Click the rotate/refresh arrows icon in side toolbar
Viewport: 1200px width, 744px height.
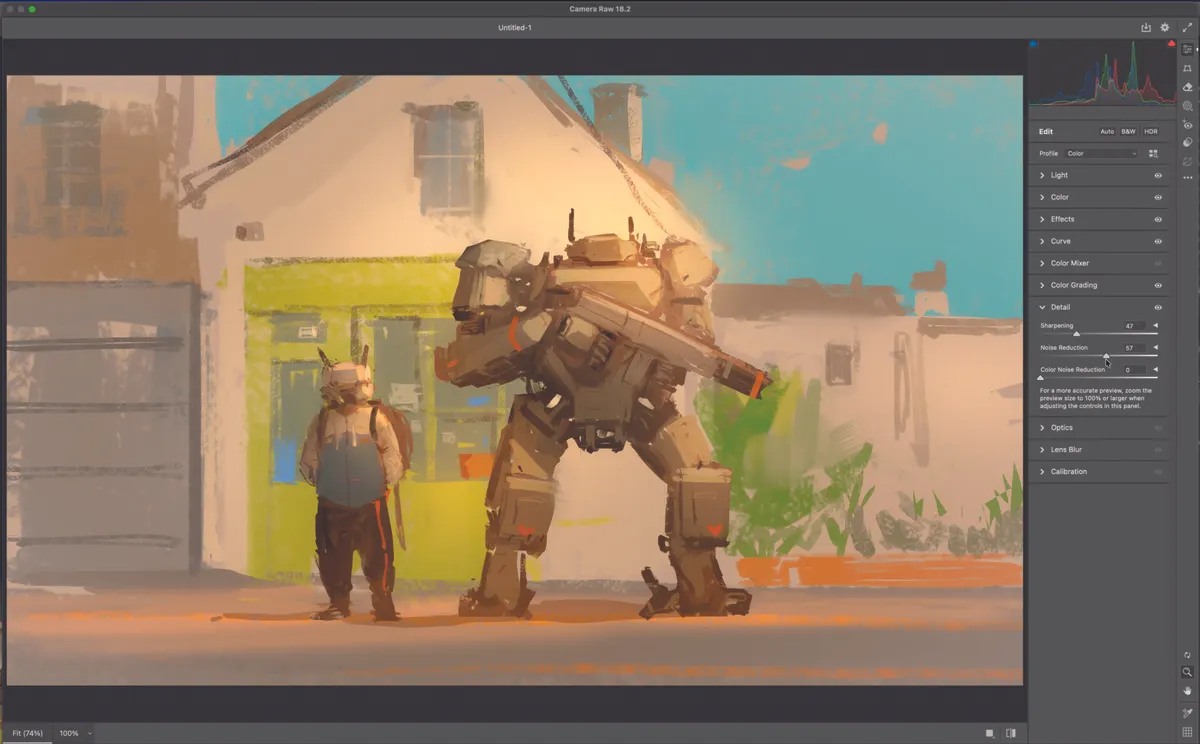click(x=1187, y=655)
